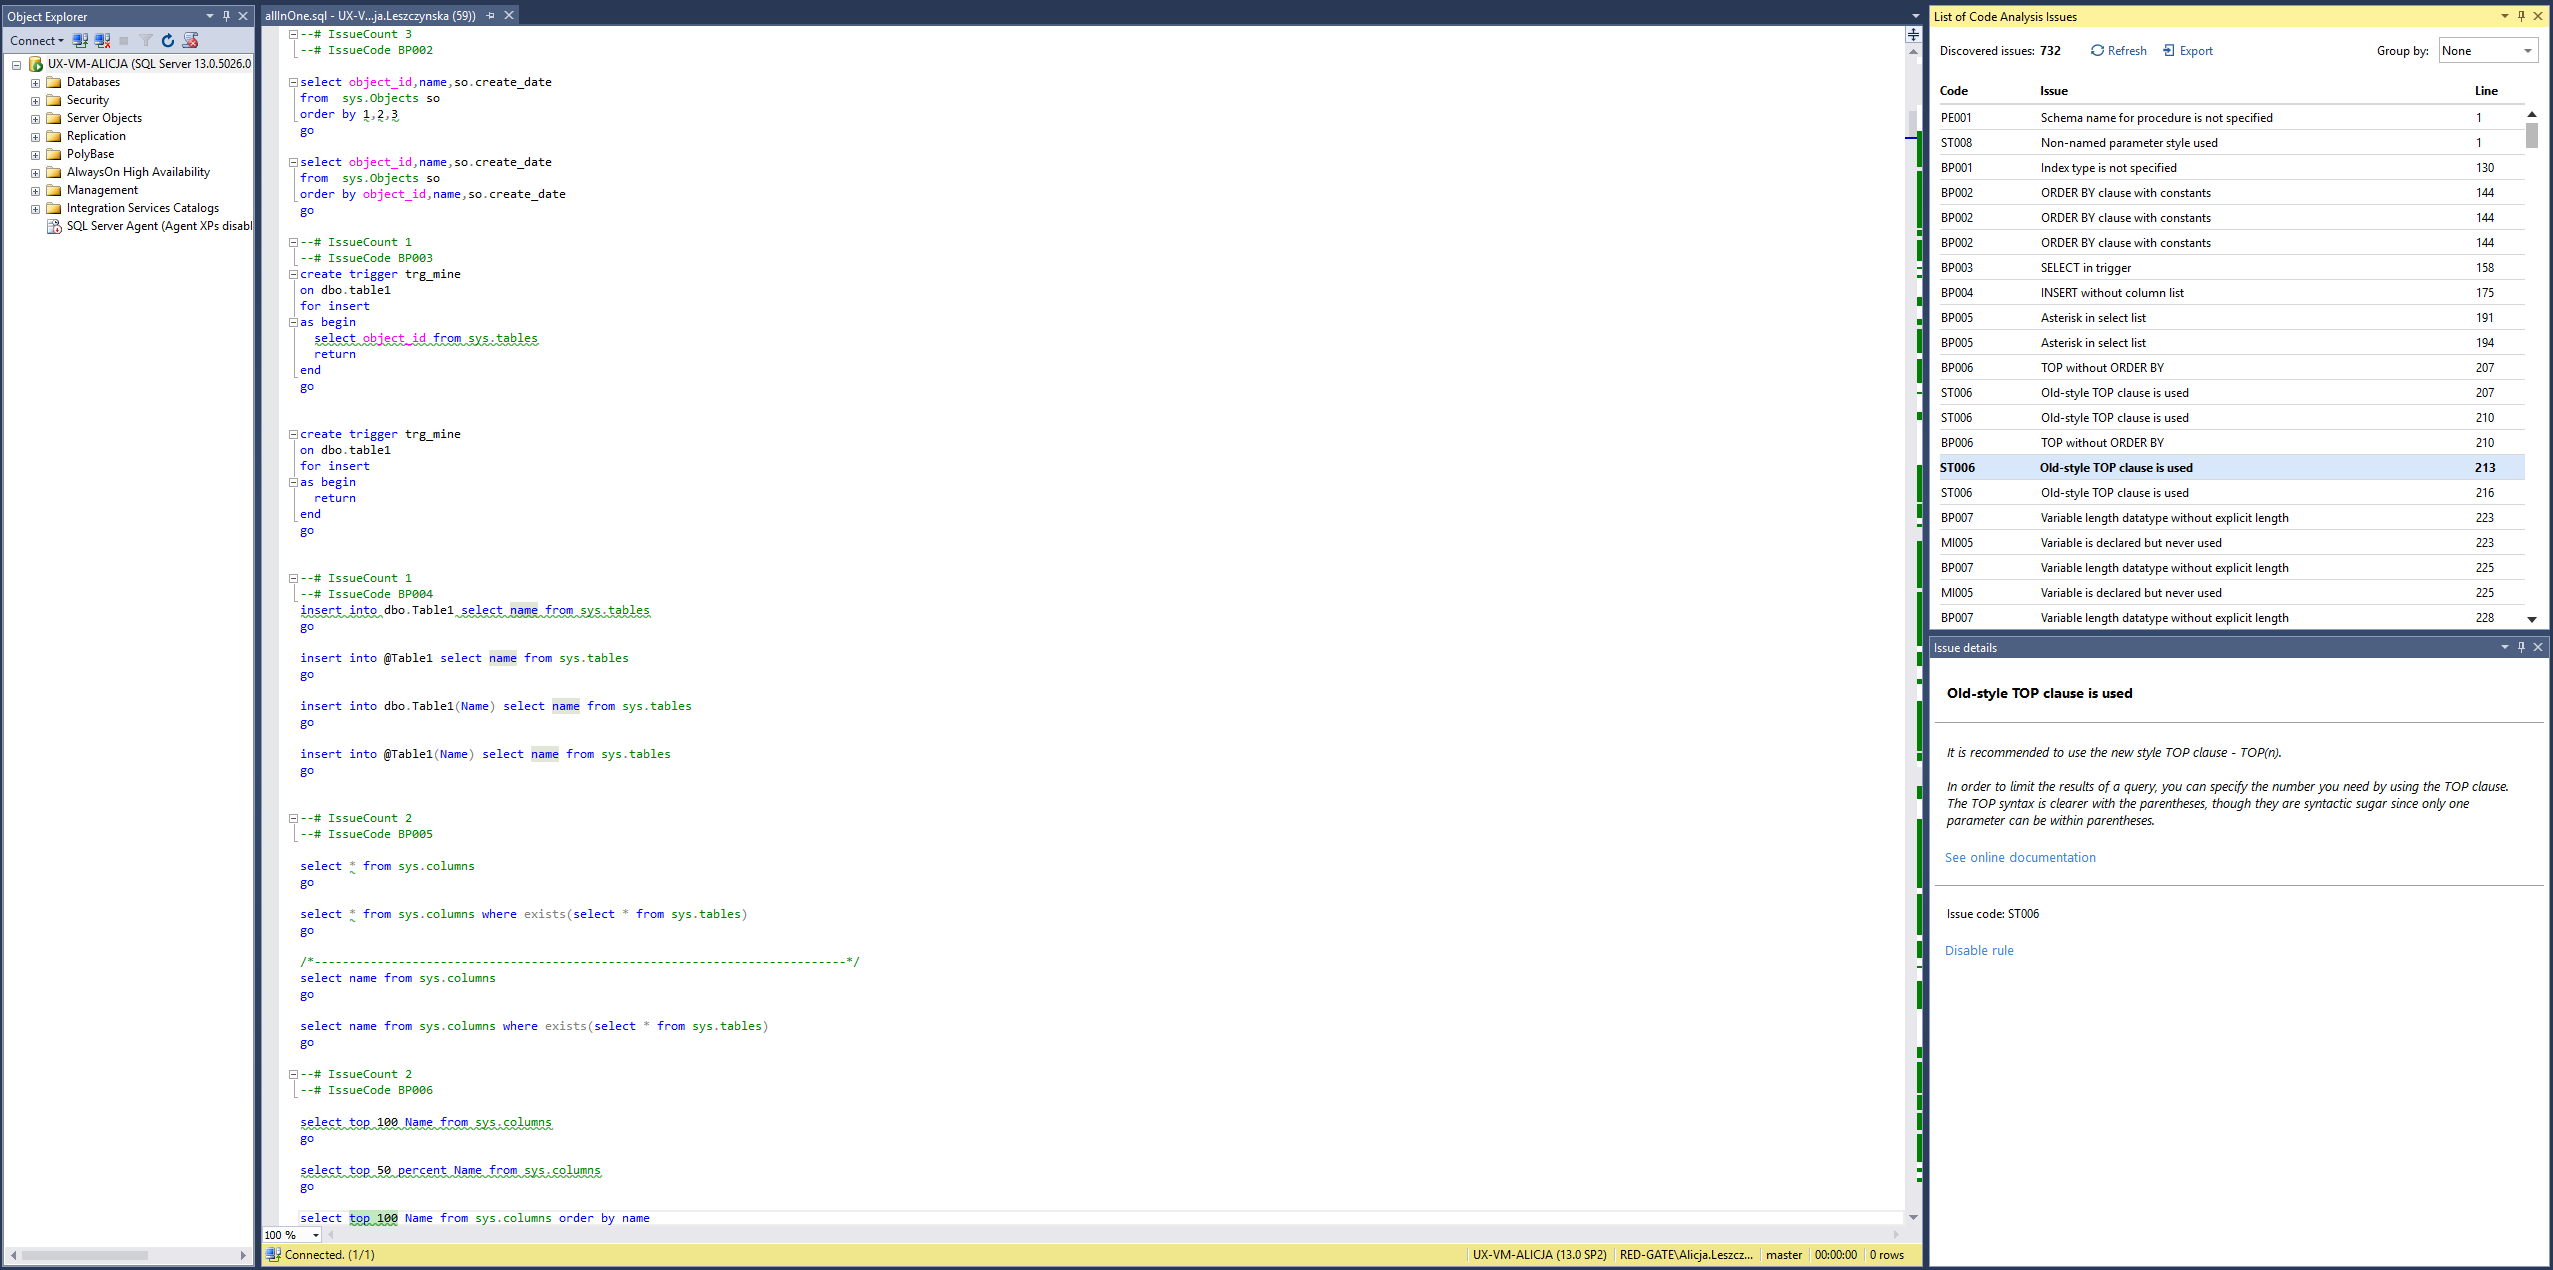Open See online documentation link
This screenshot has width=2553, height=1270.
tap(2020, 858)
